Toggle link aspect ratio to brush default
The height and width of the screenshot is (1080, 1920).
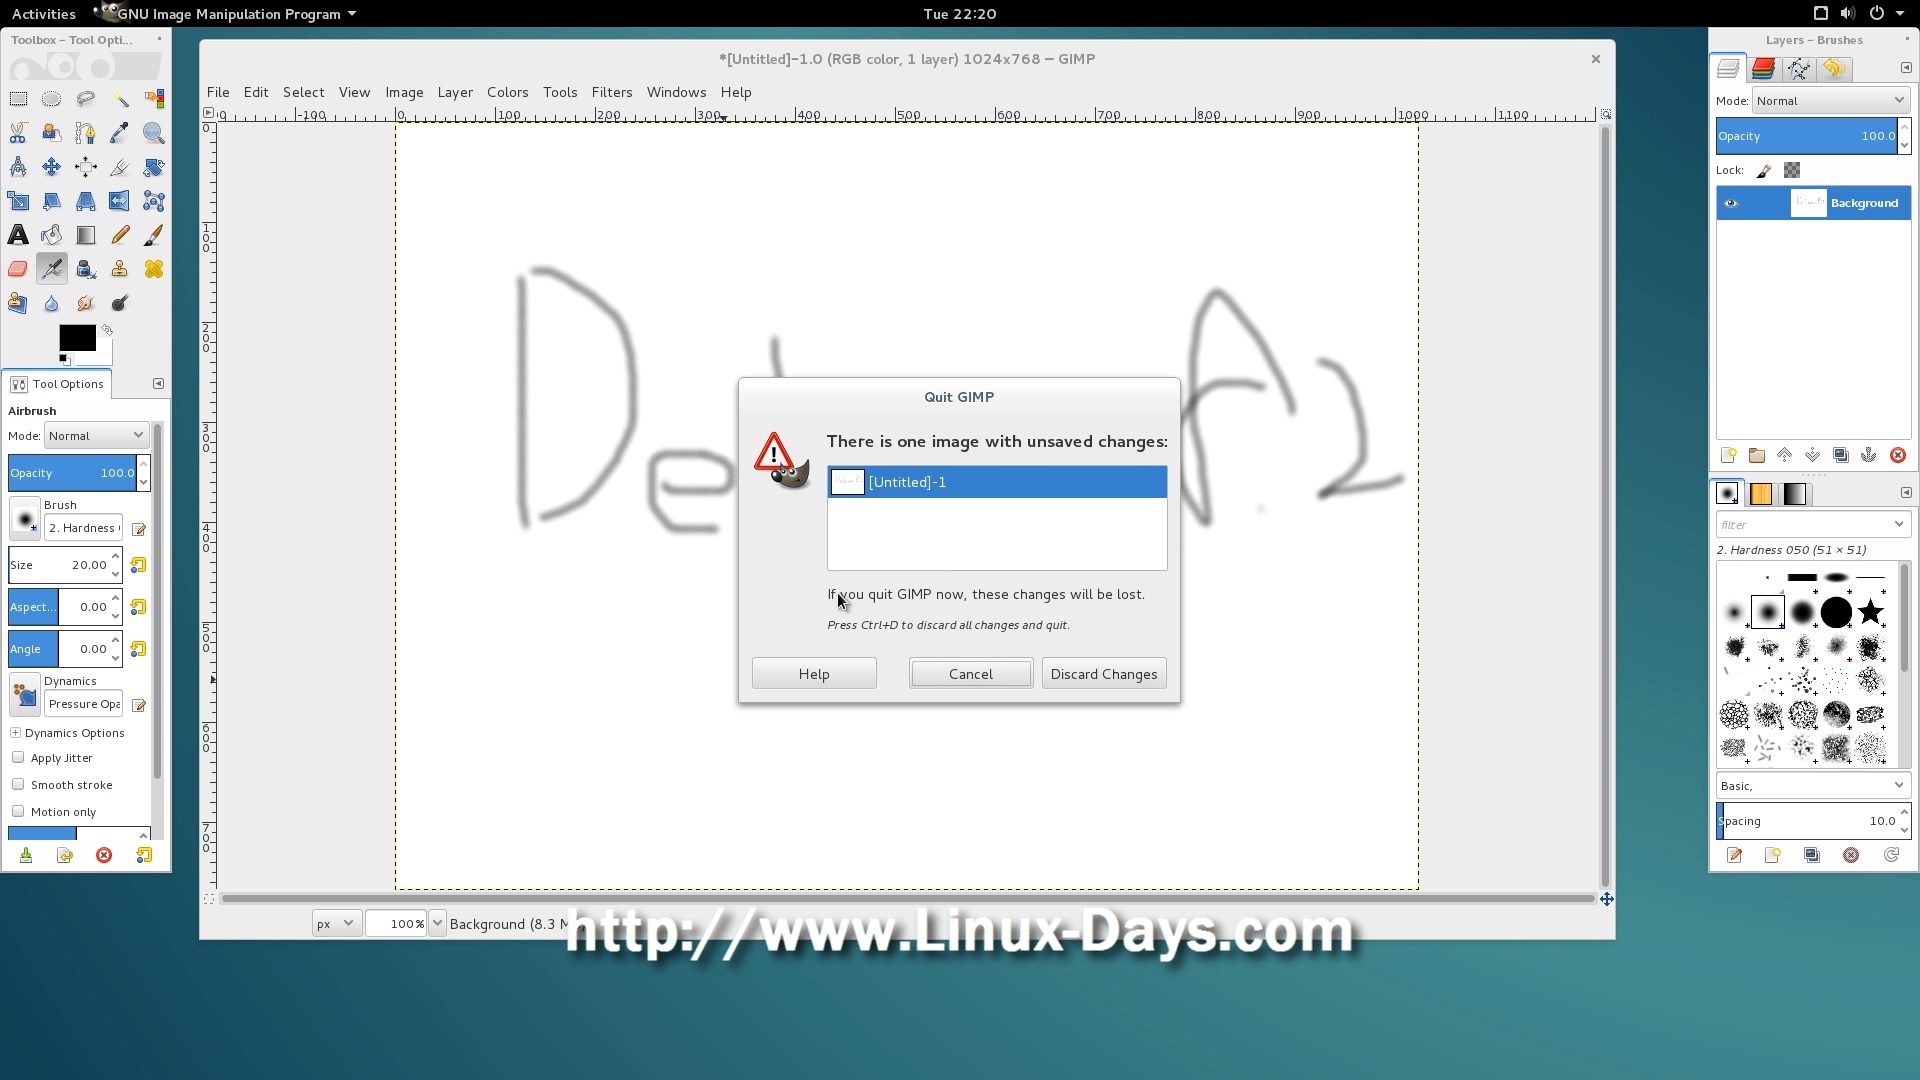pyautogui.click(x=138, y=607)
